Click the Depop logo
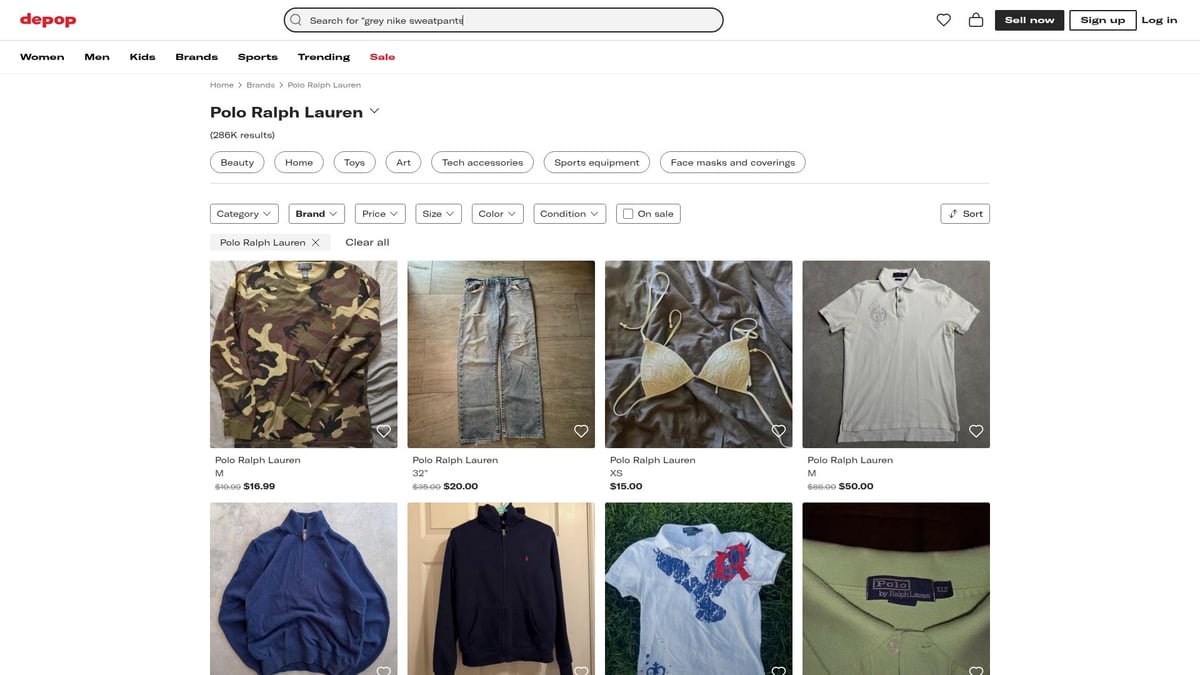Image resolution: width=1200 pixels, height=675 pixels. coord(48,20)
